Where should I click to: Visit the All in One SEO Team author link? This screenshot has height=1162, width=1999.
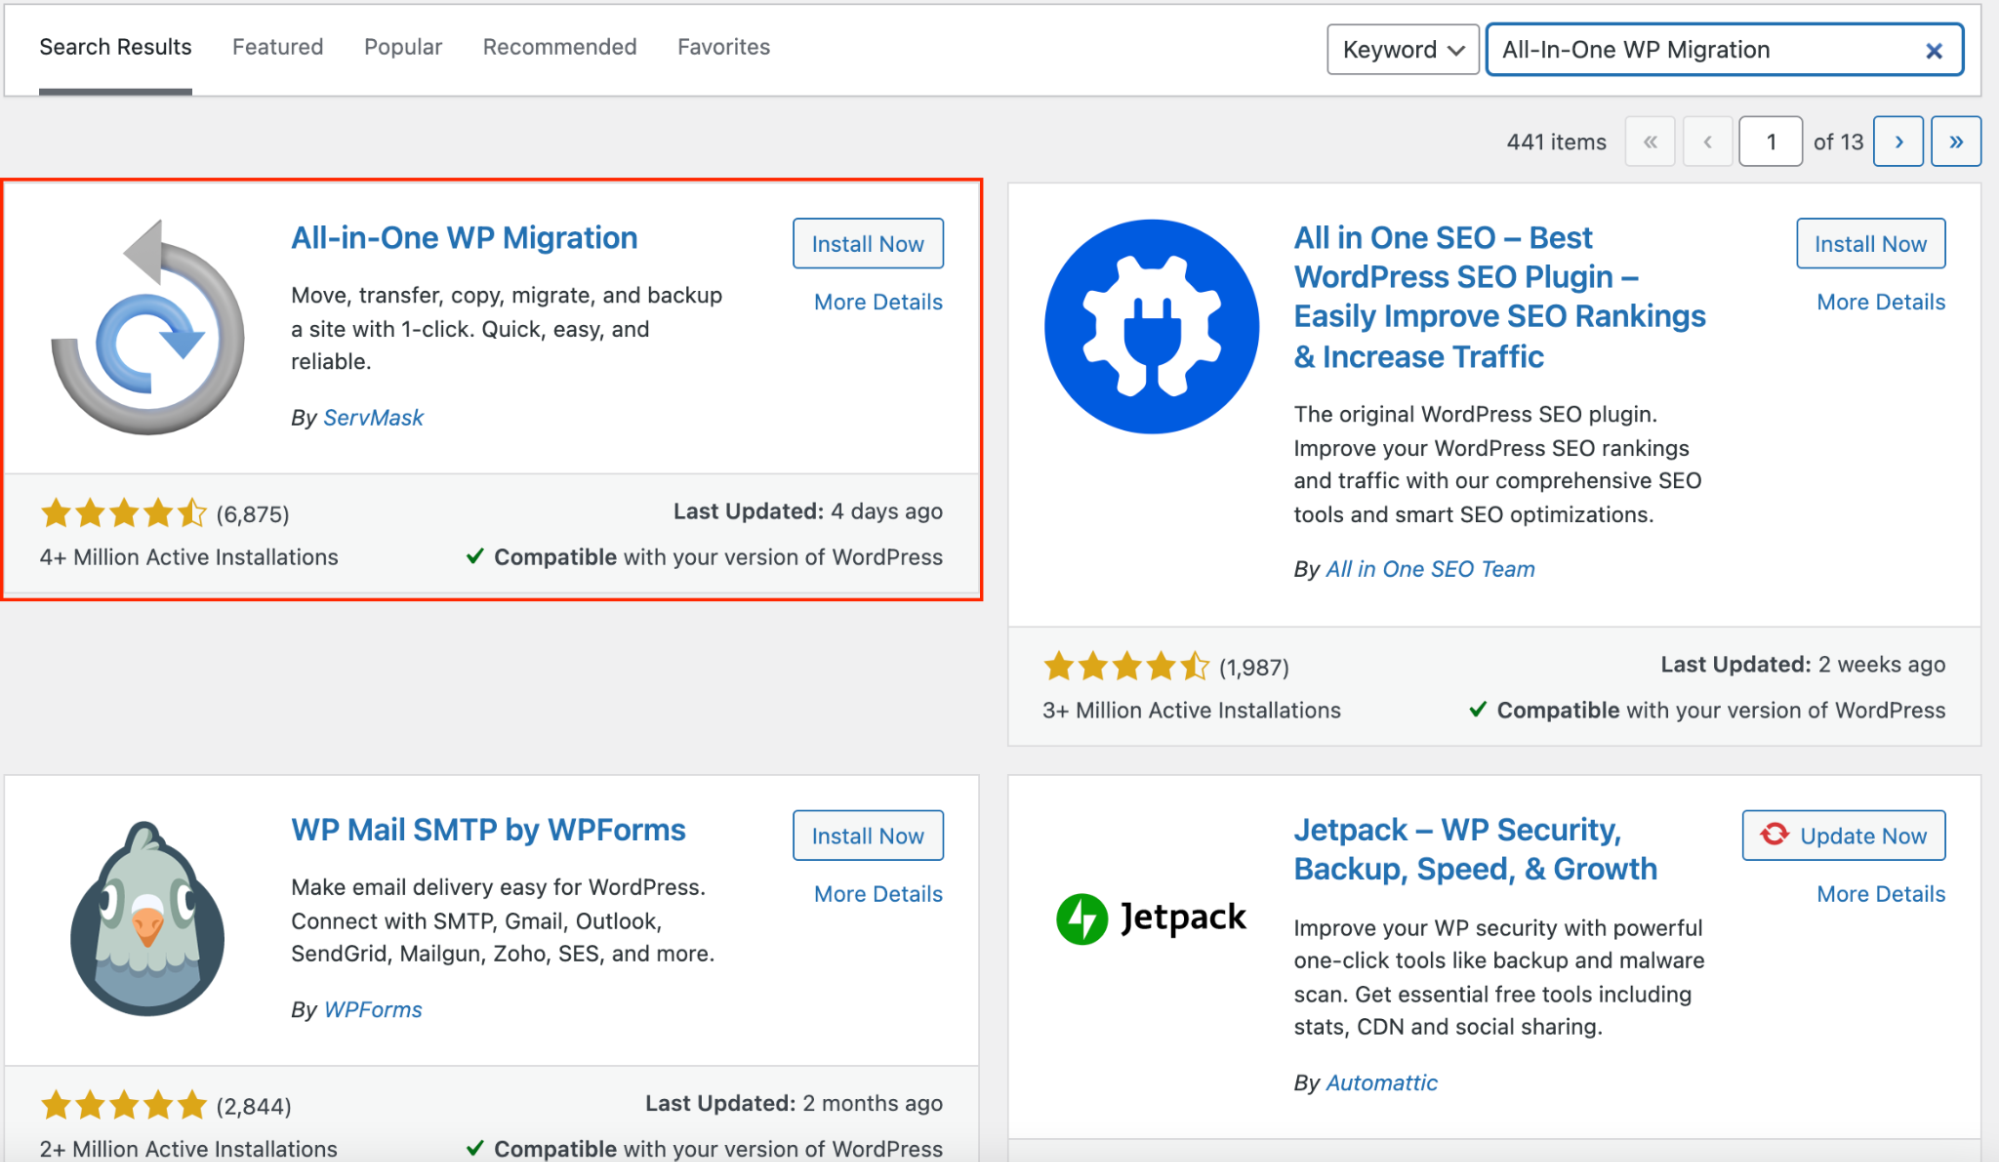tap(1429, 569)
